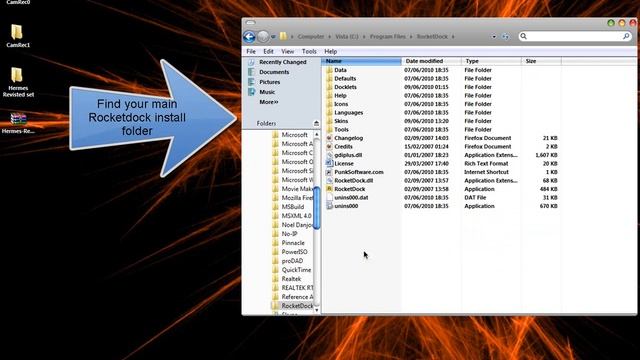Screen dimensions: 640x360
Task: Open the recent pages dropdown beside Forward
Action: coord(273,37)
